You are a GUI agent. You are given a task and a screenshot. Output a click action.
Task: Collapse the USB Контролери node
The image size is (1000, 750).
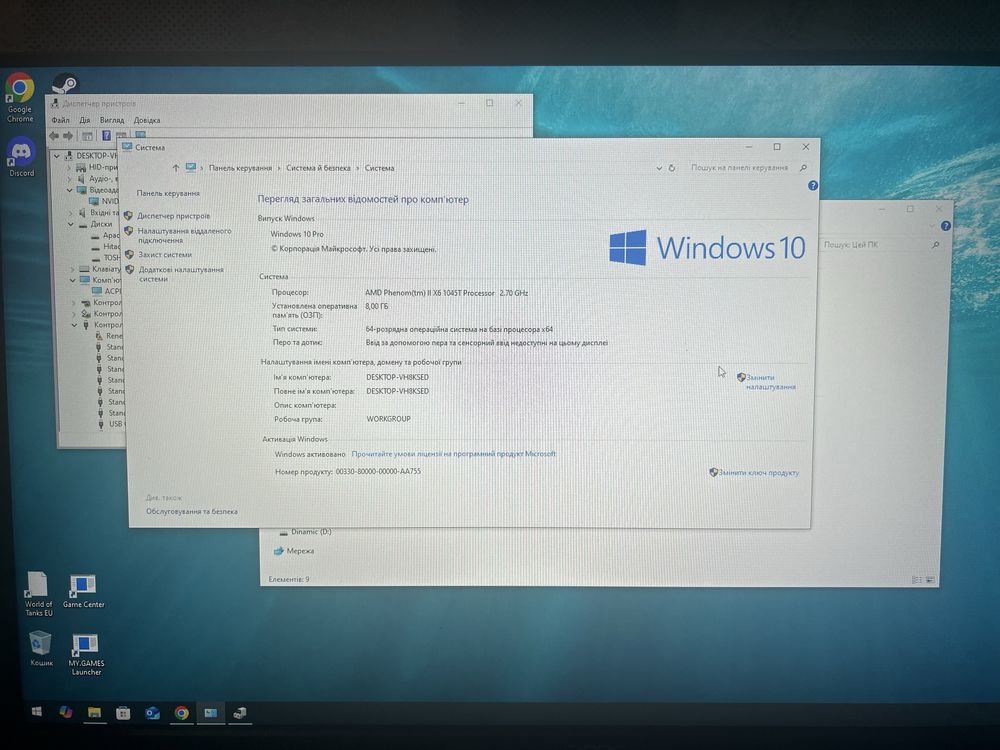click(75, 325)
